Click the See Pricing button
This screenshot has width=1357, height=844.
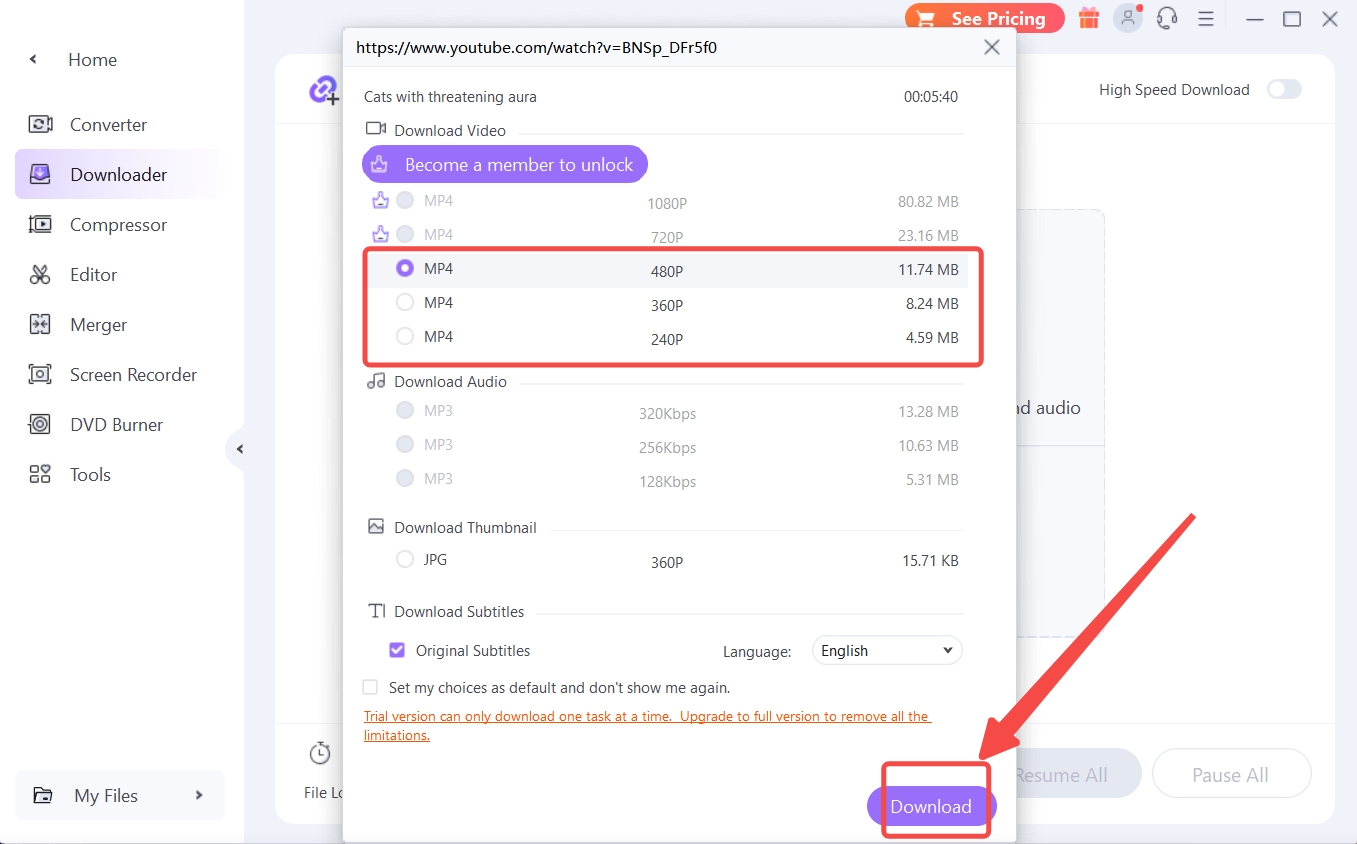coord(983,18)
